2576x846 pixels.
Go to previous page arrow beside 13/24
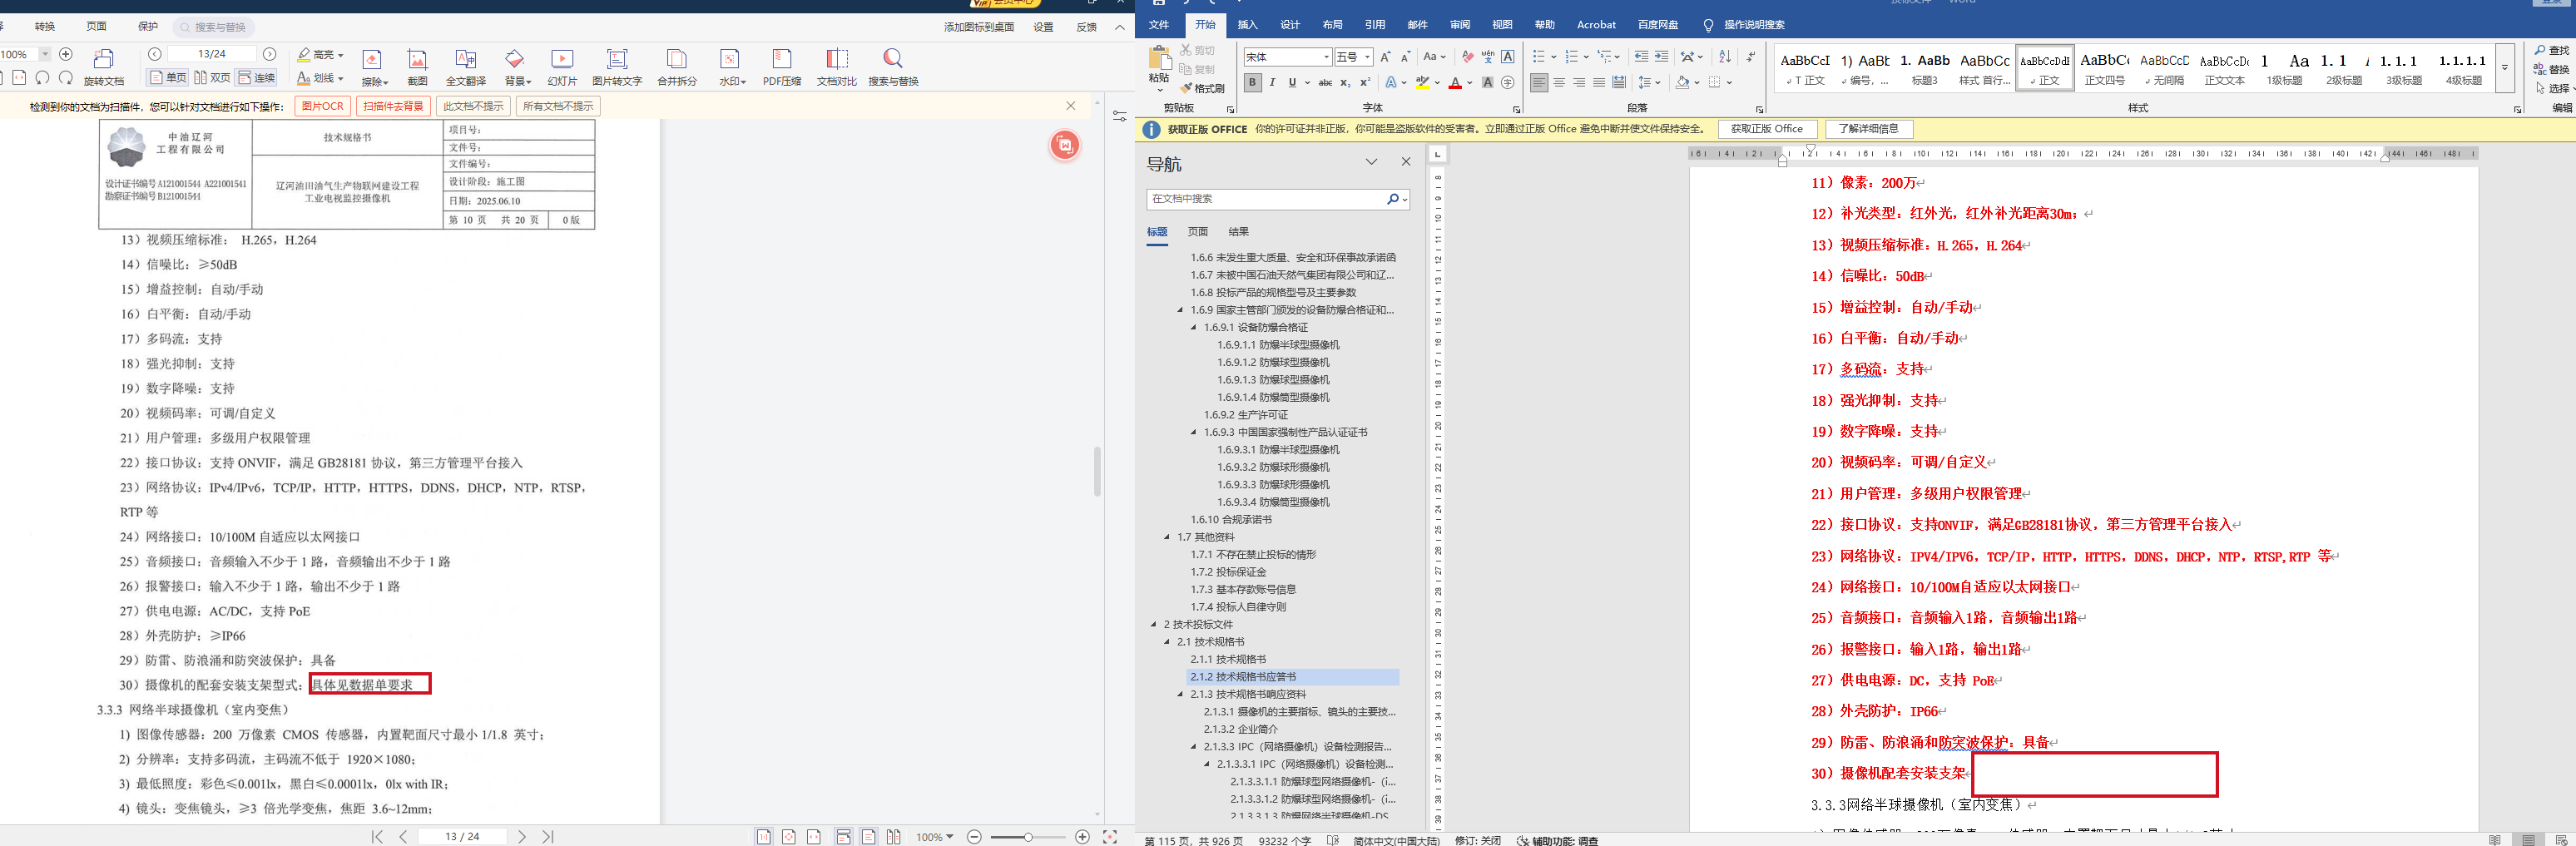click(x=154, y=54)
